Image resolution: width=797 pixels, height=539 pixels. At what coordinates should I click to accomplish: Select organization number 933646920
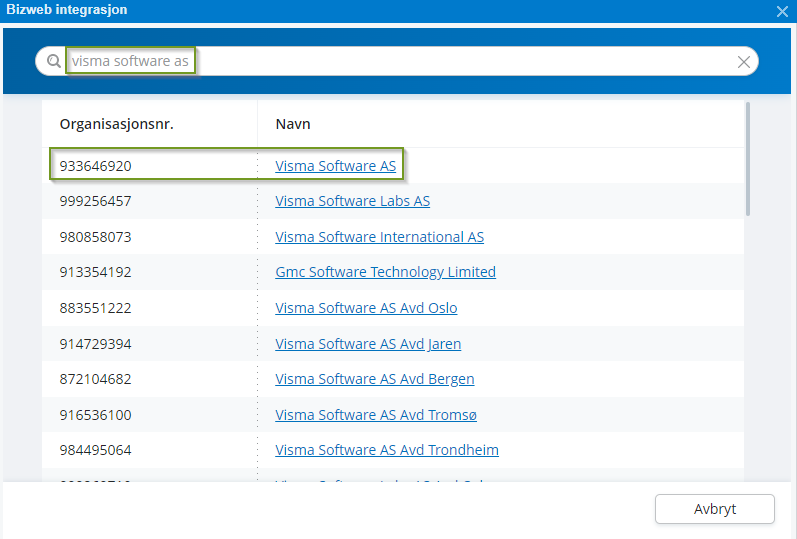click(96, 166)
